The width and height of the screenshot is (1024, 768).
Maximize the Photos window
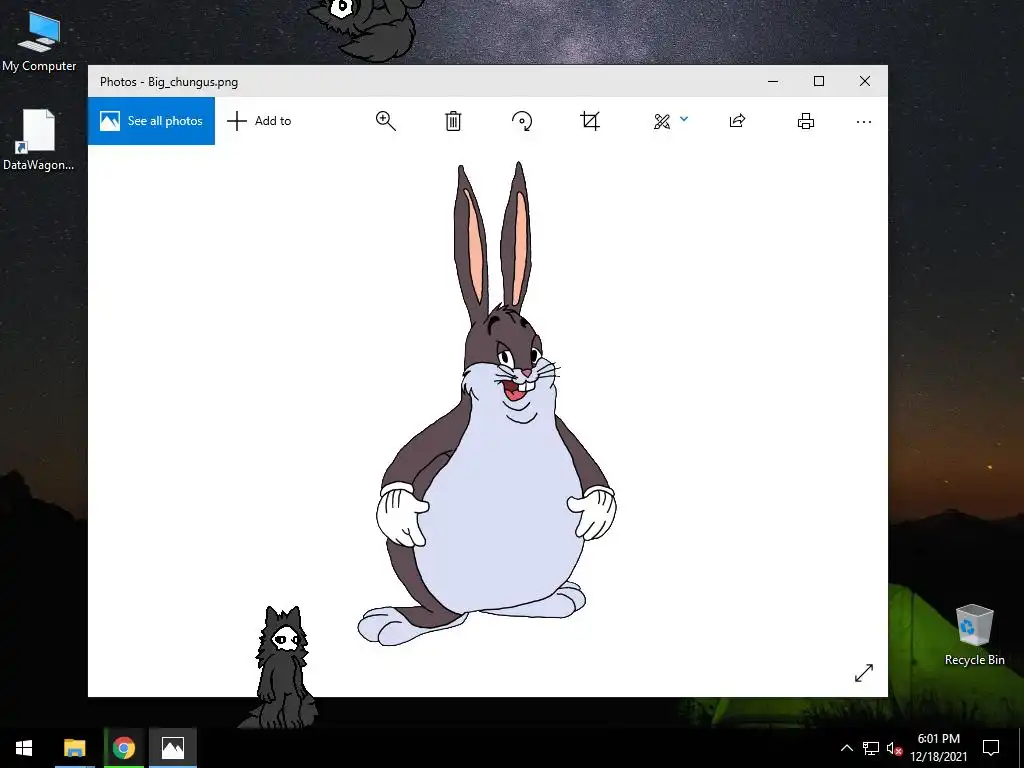[x=819, y=81]
